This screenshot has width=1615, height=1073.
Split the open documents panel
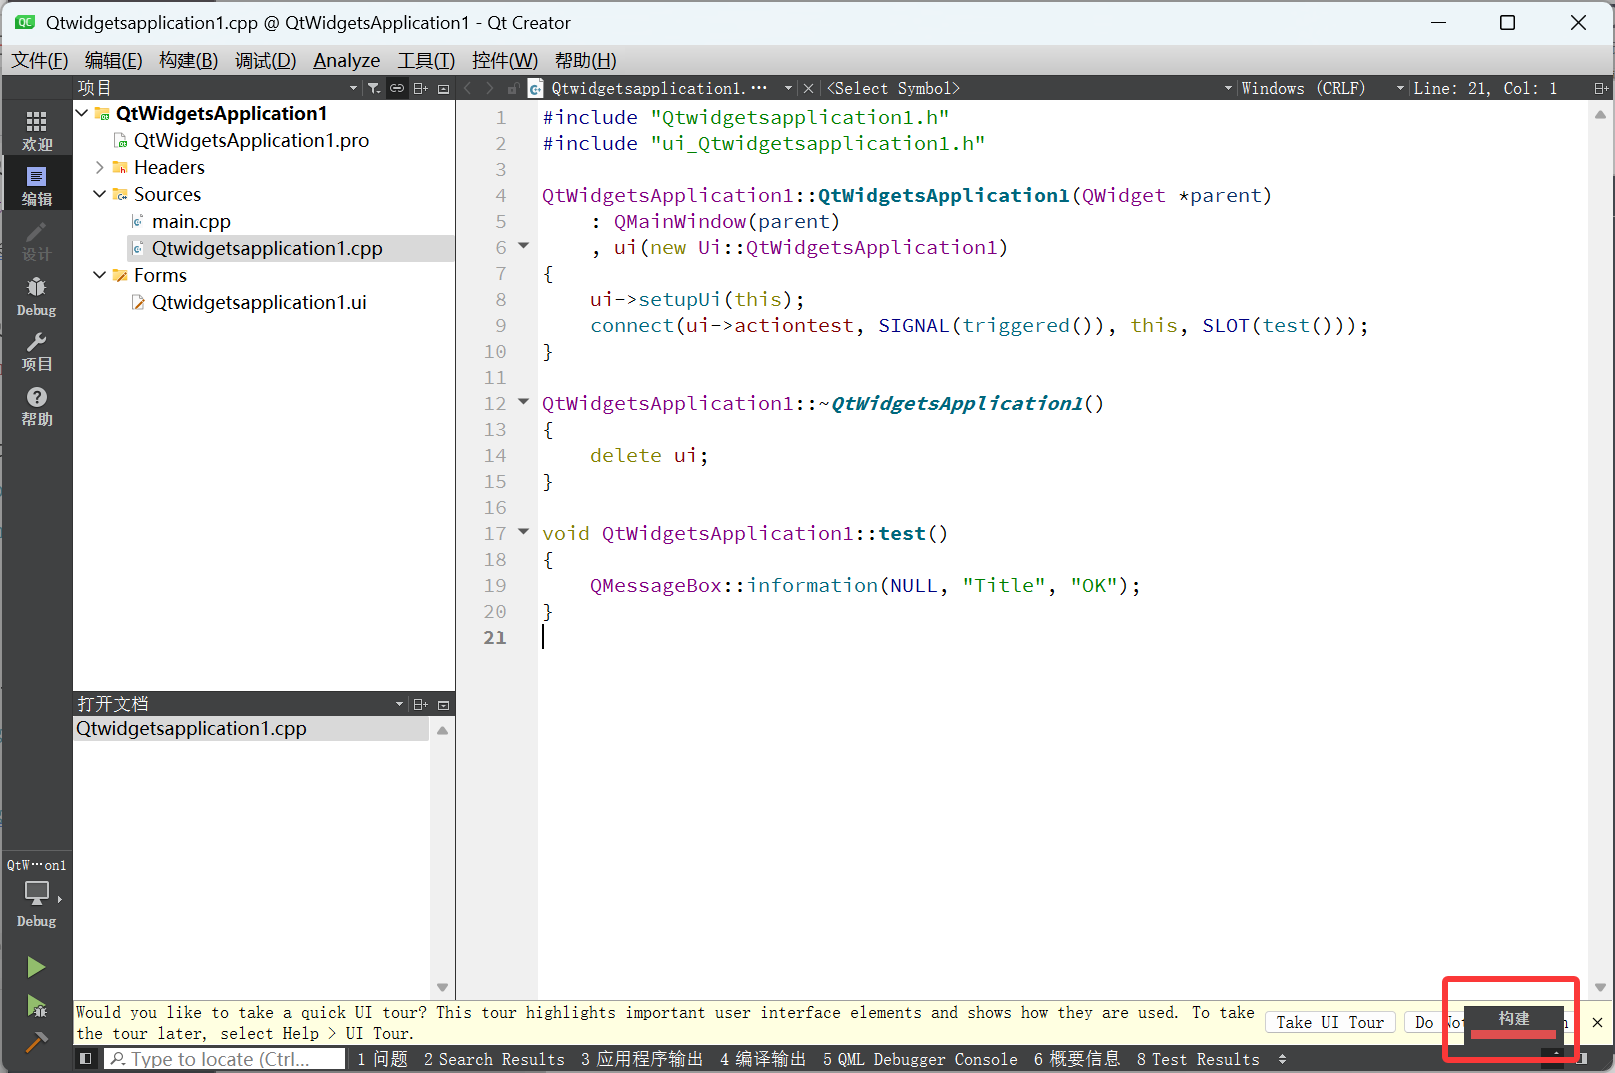click(x=421, y=704)
